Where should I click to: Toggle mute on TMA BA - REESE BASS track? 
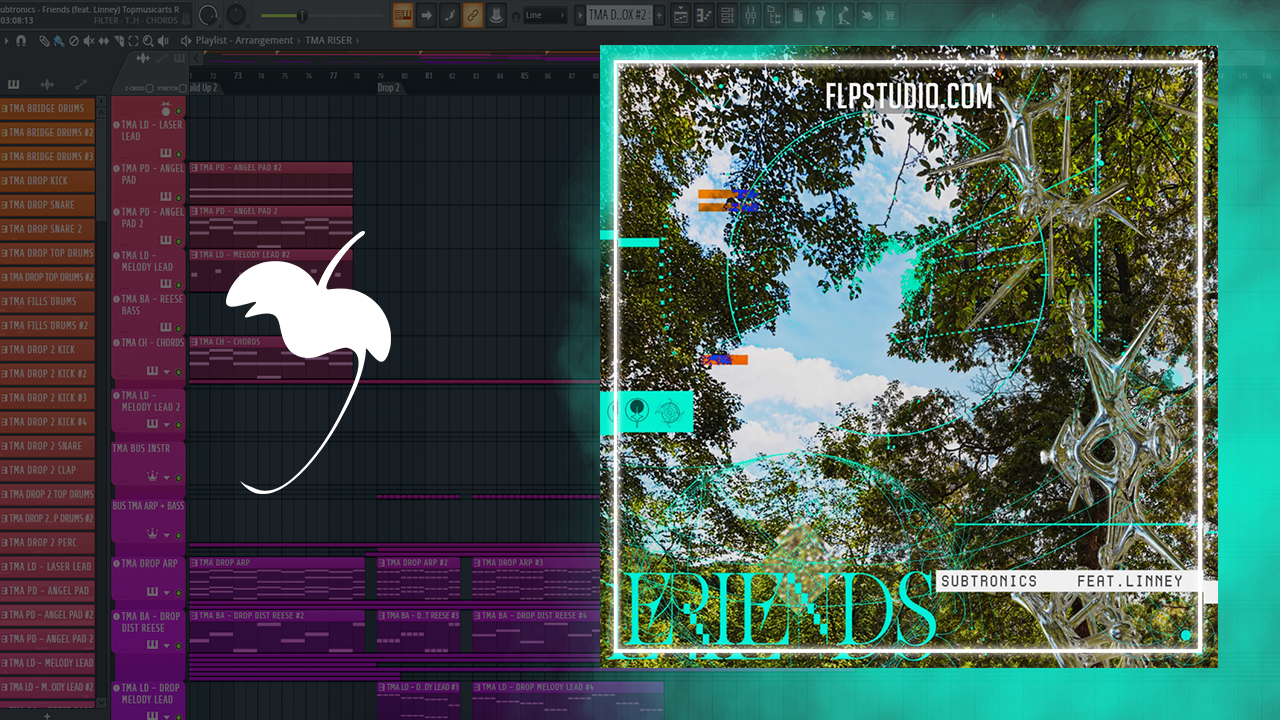(x=179, y=328)
